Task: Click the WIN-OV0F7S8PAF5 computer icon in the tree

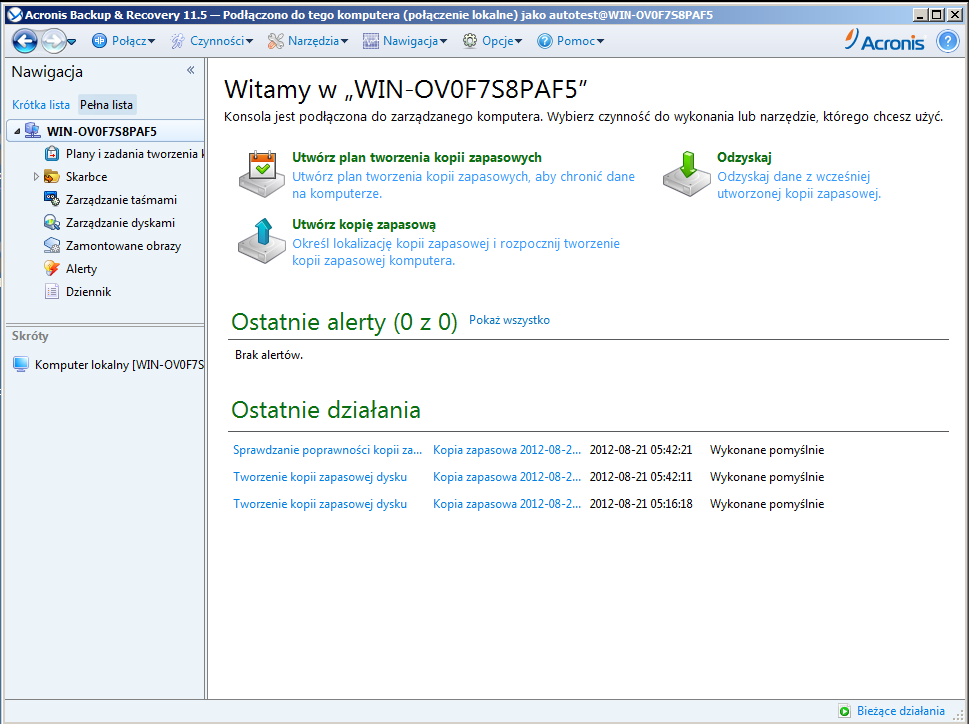Action: pyautogui.click(x=32, y=130)
